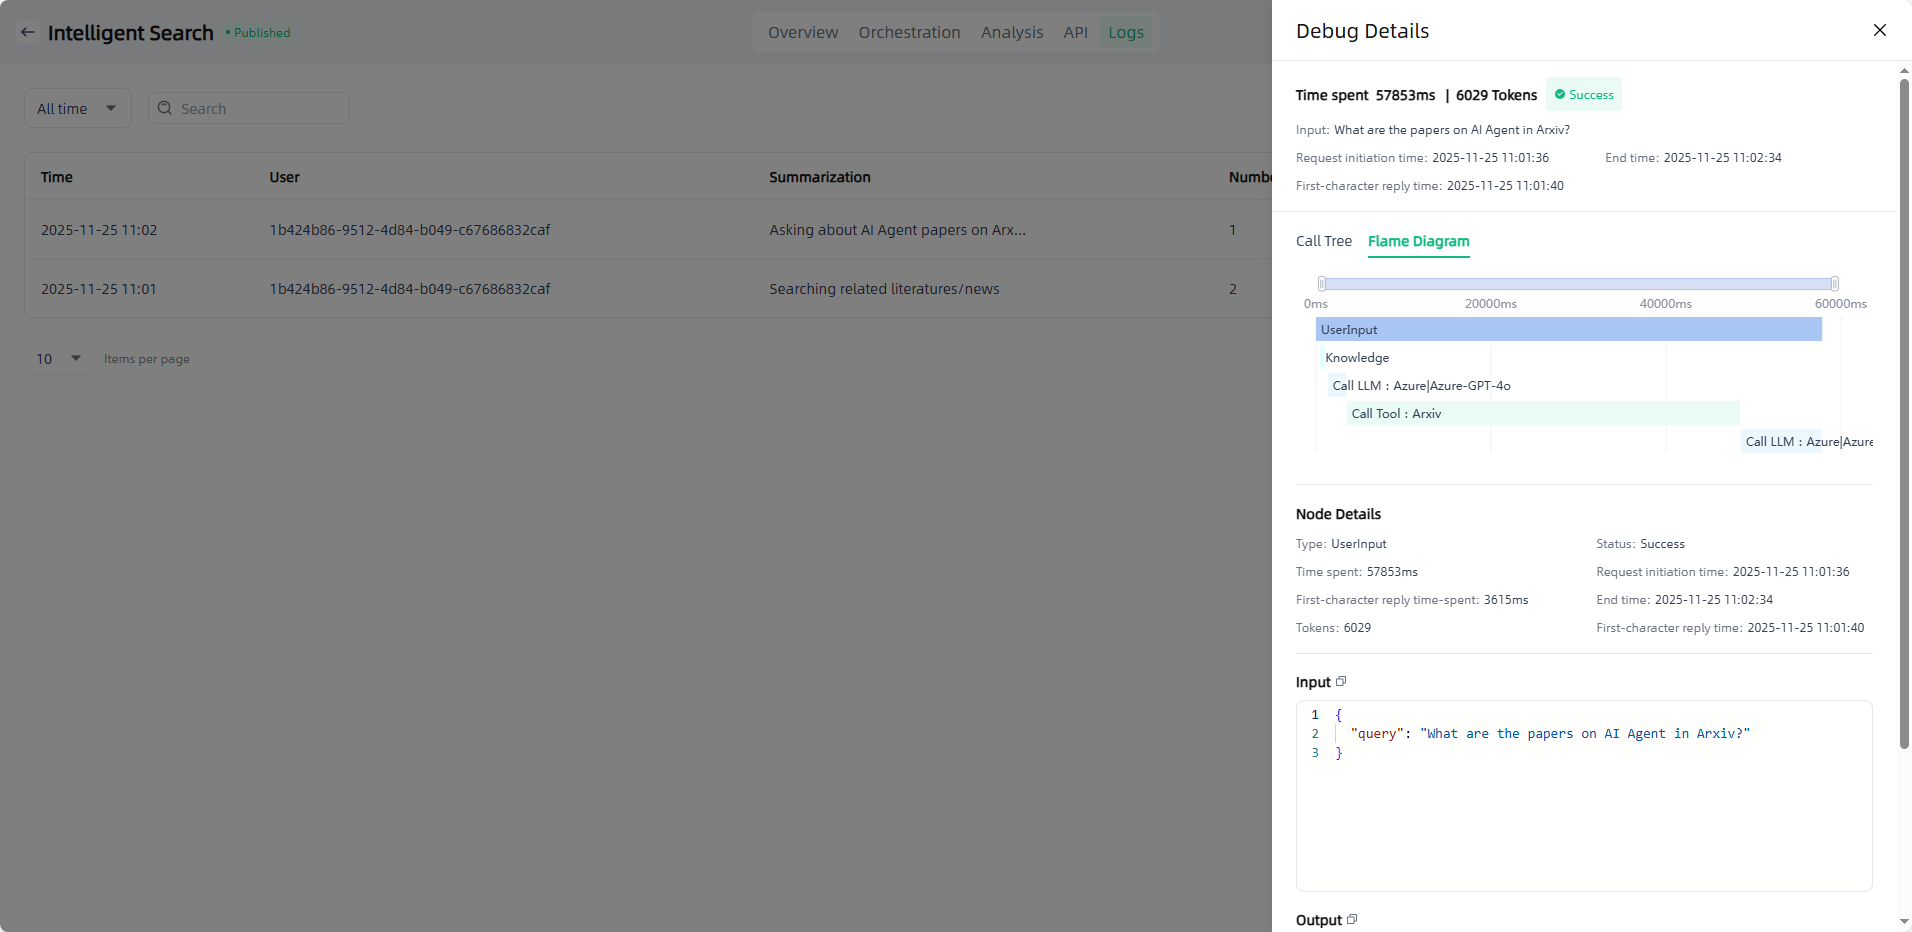Select the UserInput bar in flame diagram

click(1568, 329)
